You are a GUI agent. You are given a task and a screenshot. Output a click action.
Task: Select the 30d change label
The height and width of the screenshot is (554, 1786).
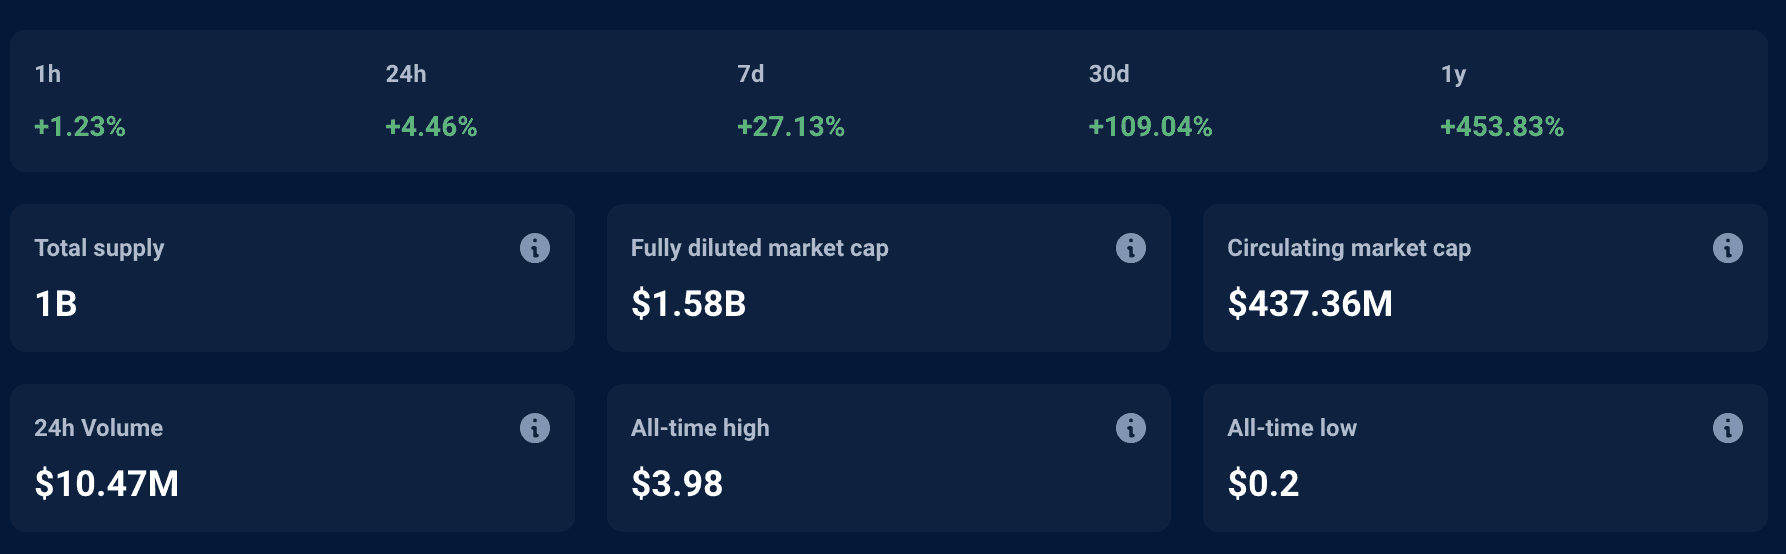pyautogui.click(x=1109, y=74)
